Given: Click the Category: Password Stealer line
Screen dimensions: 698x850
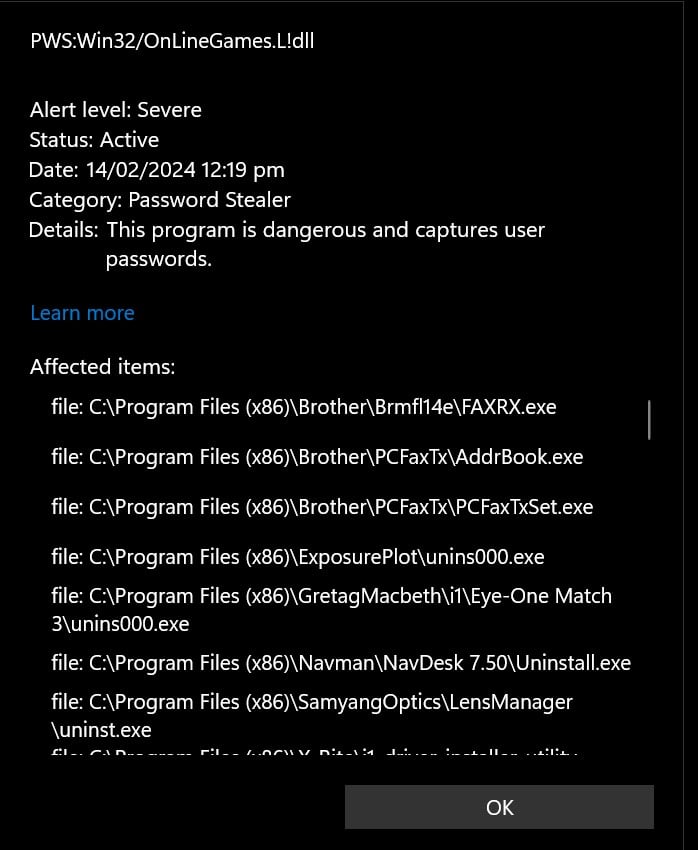Looking at the screenshot, I should pyautogui.click(x=160, y=200).
